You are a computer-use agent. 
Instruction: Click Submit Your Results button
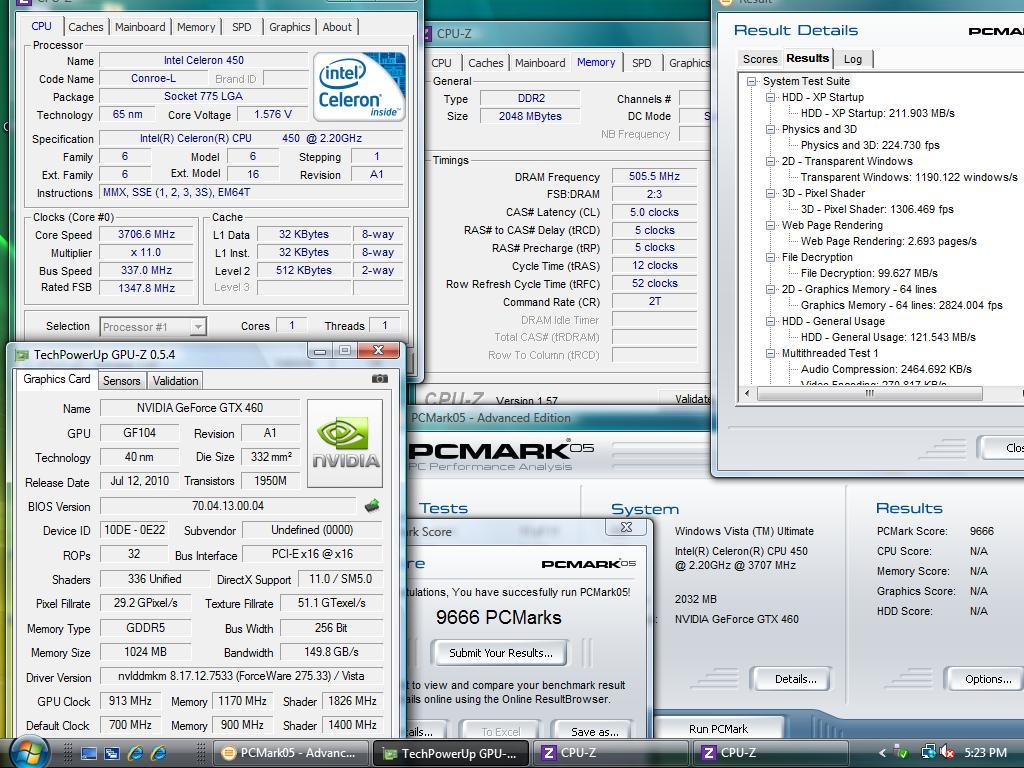pos(500,652)
